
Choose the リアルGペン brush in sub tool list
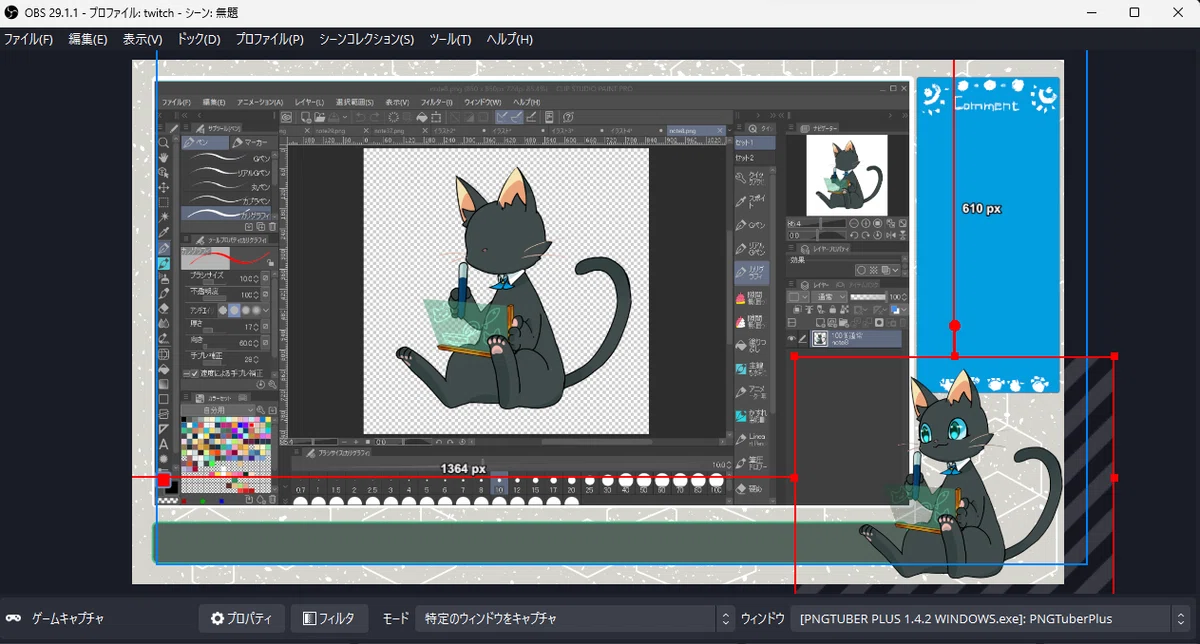[x=228, y=172]
